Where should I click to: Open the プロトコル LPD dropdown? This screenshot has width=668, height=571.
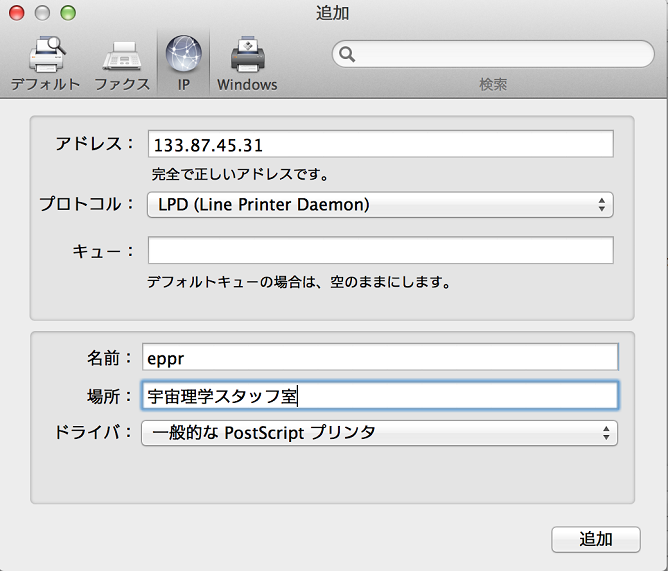380,205
